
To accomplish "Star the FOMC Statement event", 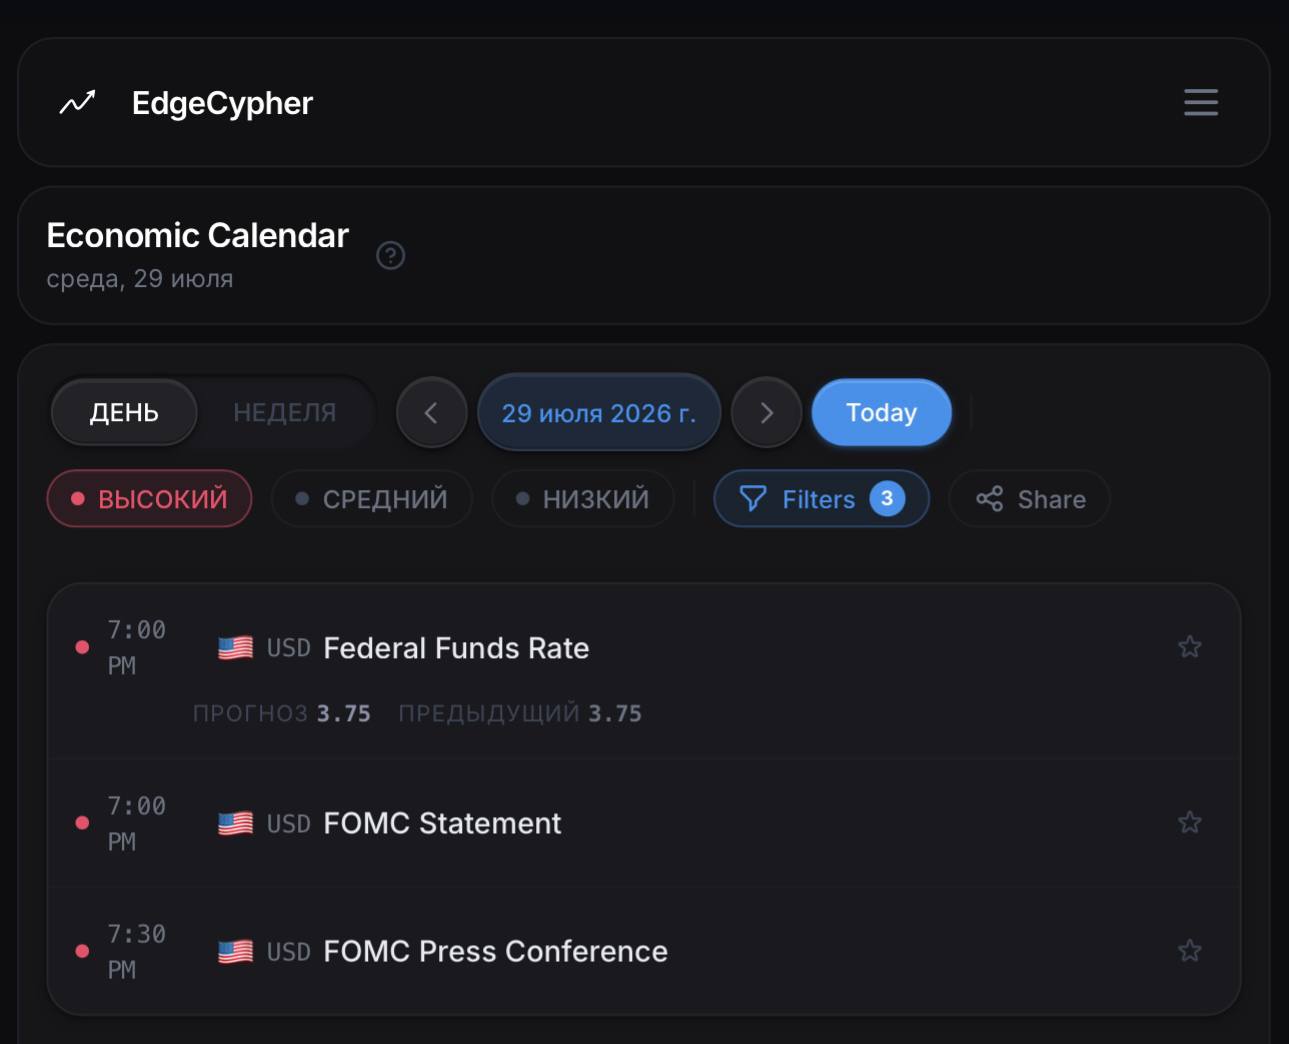I will point(1189,823).
